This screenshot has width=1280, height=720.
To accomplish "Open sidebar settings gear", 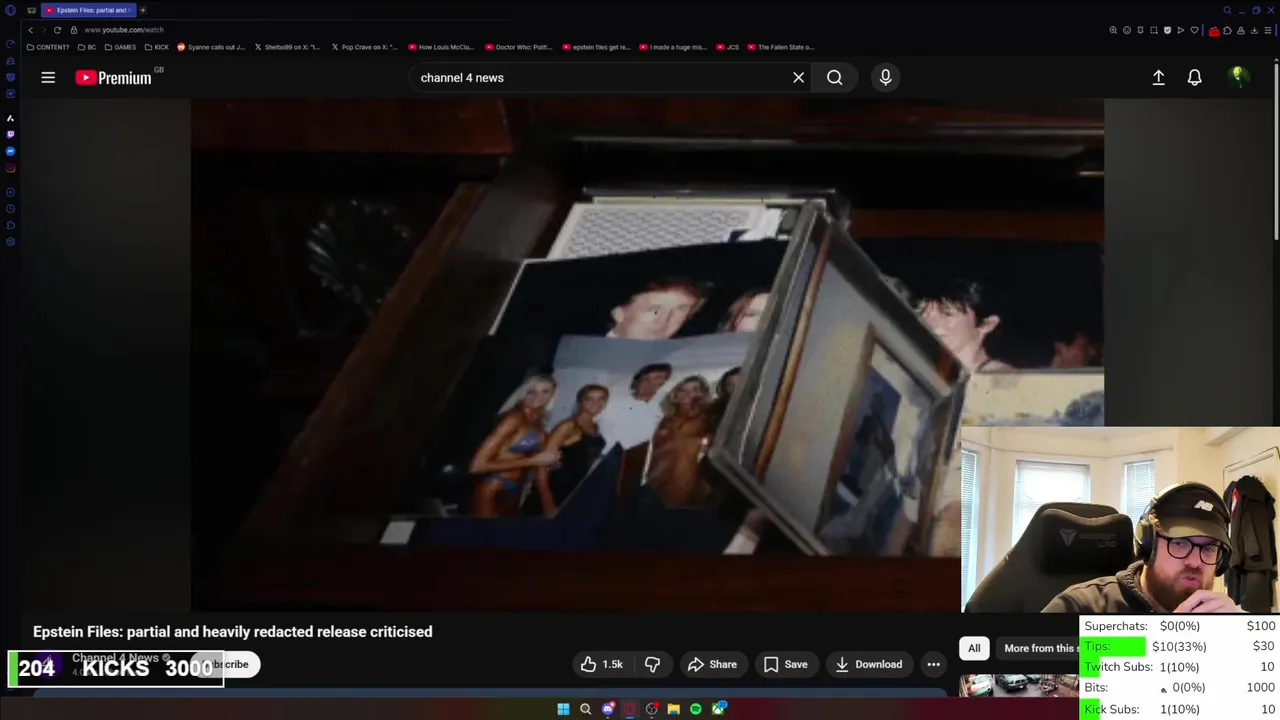I will point(11,242).
